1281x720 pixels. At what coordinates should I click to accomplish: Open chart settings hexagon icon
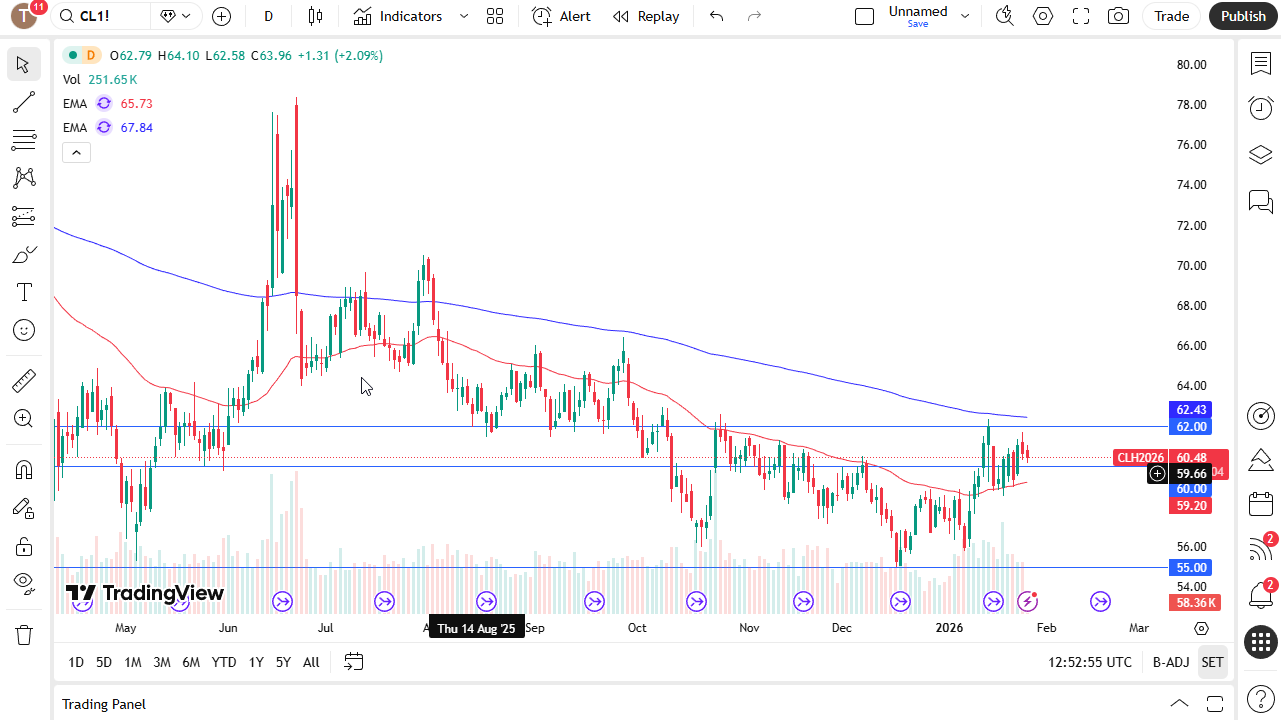click(1043, 16)
